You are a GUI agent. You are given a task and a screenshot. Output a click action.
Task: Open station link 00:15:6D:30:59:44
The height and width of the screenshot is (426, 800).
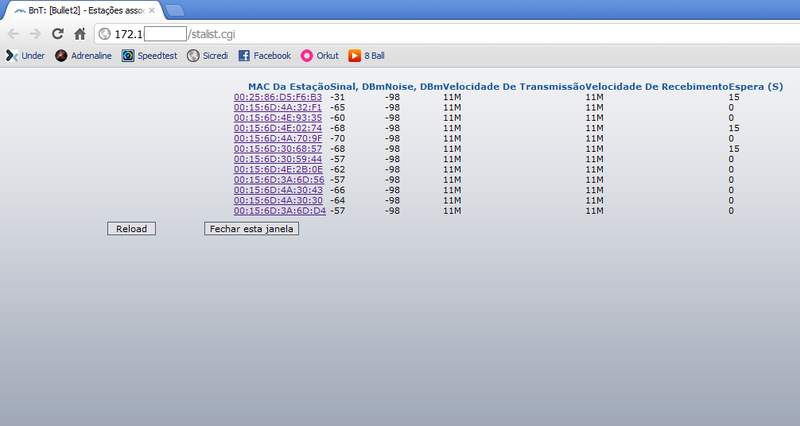[x=278, y=159]
